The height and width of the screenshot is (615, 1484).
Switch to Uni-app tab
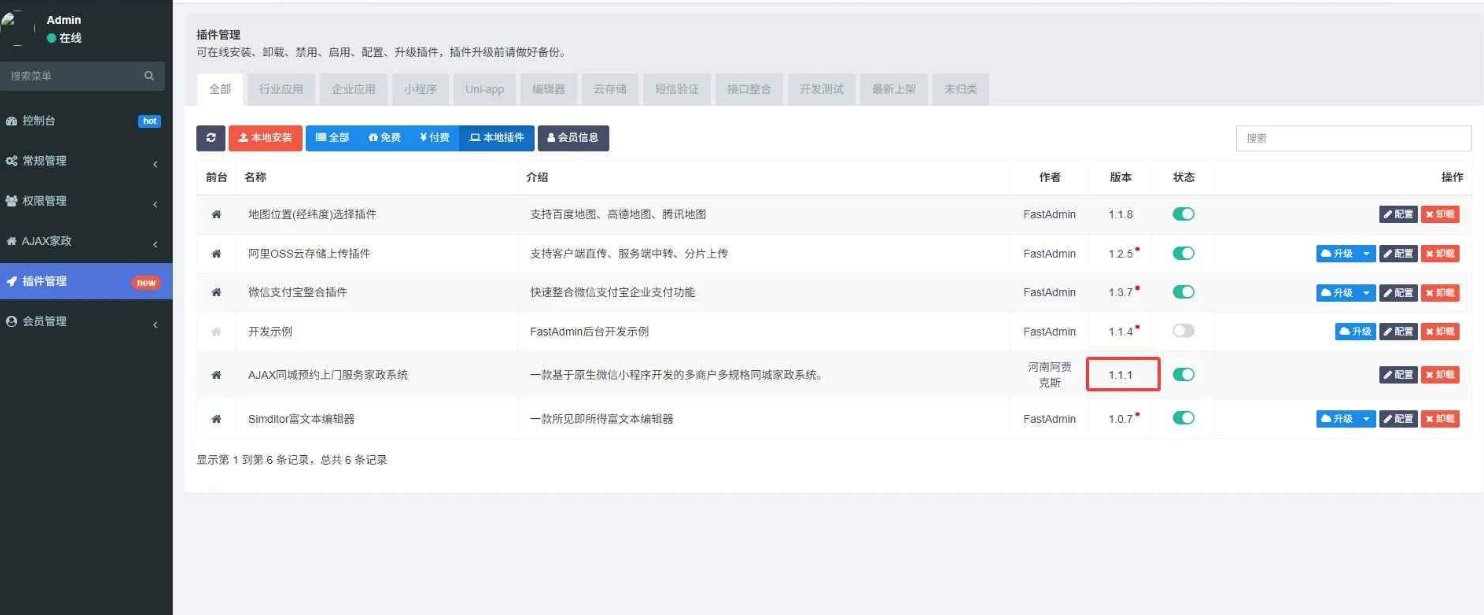[x=485, y=89]
